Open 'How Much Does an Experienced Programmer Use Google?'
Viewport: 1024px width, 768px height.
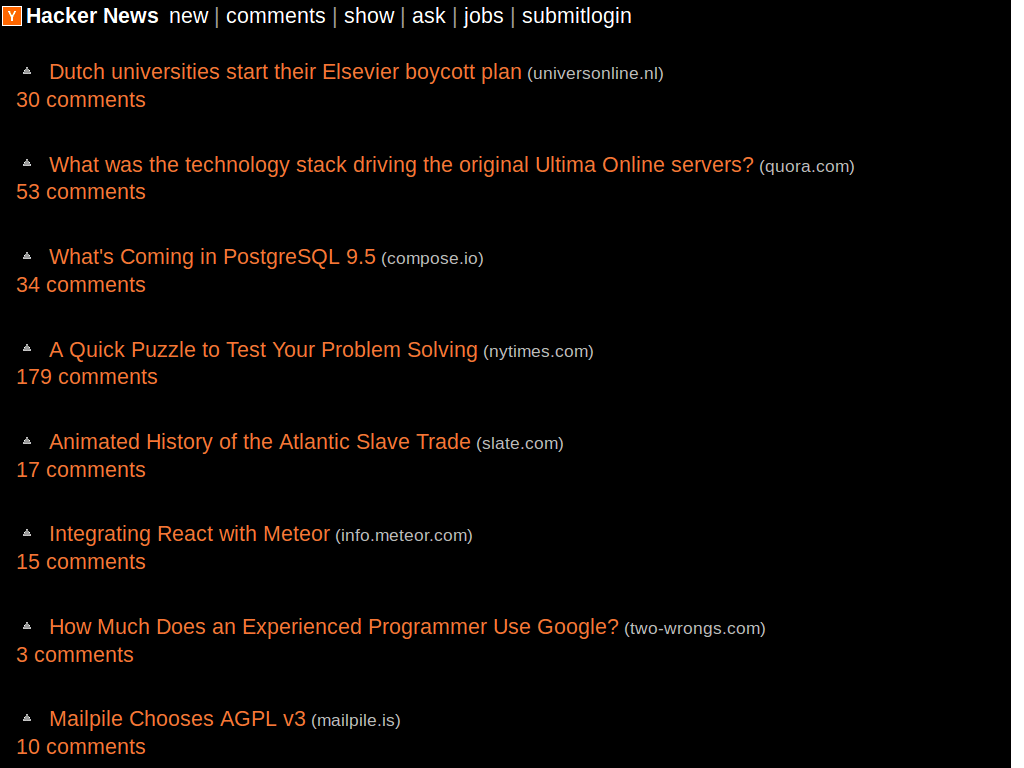click(x=334, y=626)
